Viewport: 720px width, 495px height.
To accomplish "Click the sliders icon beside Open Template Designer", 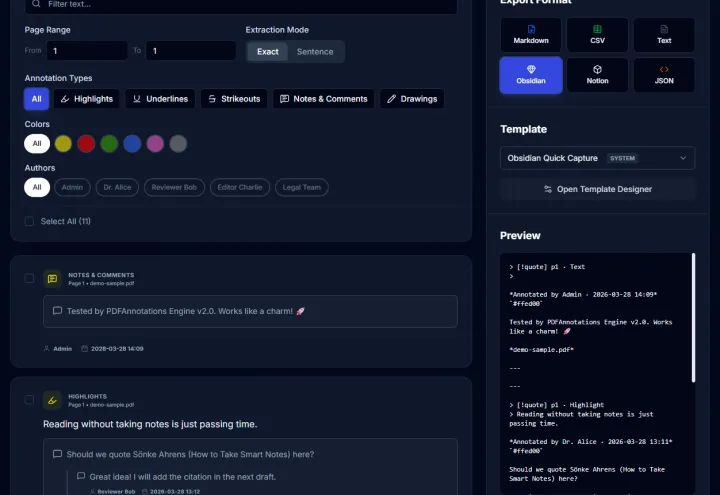I will point(548,189).
